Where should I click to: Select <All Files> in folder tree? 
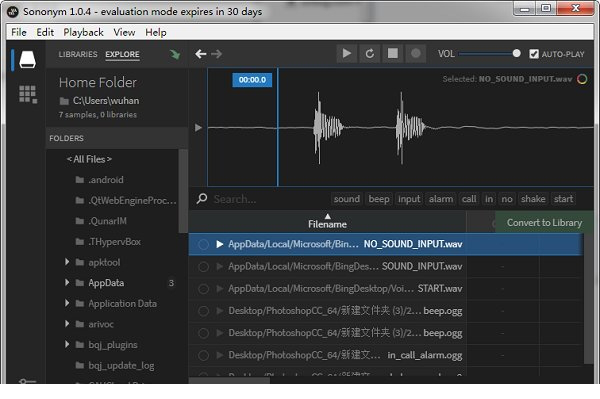89,159
